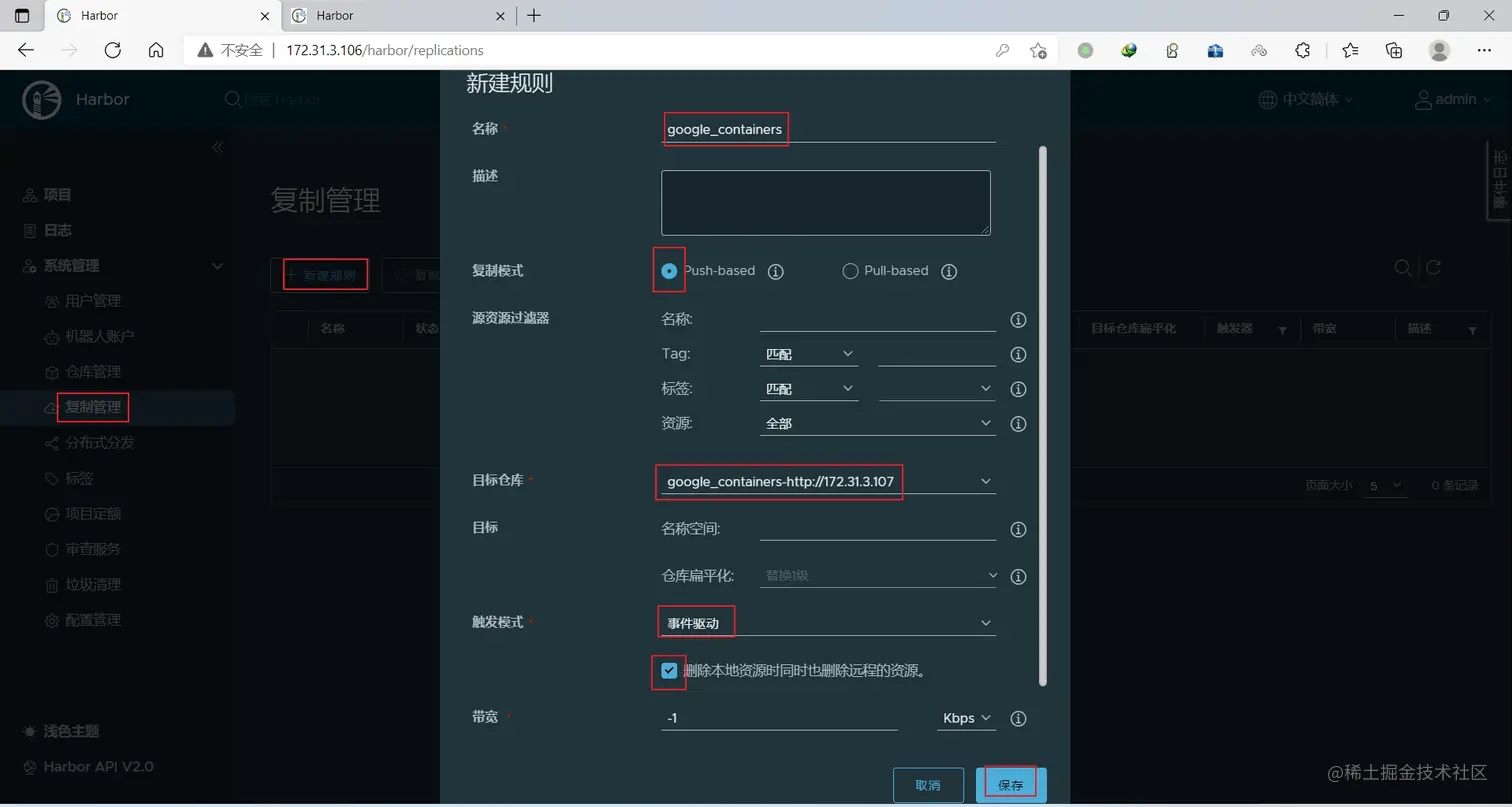1512x807 pixels.
Task: Click info icon for 仓库扁平化
Action: (1019, 577)
